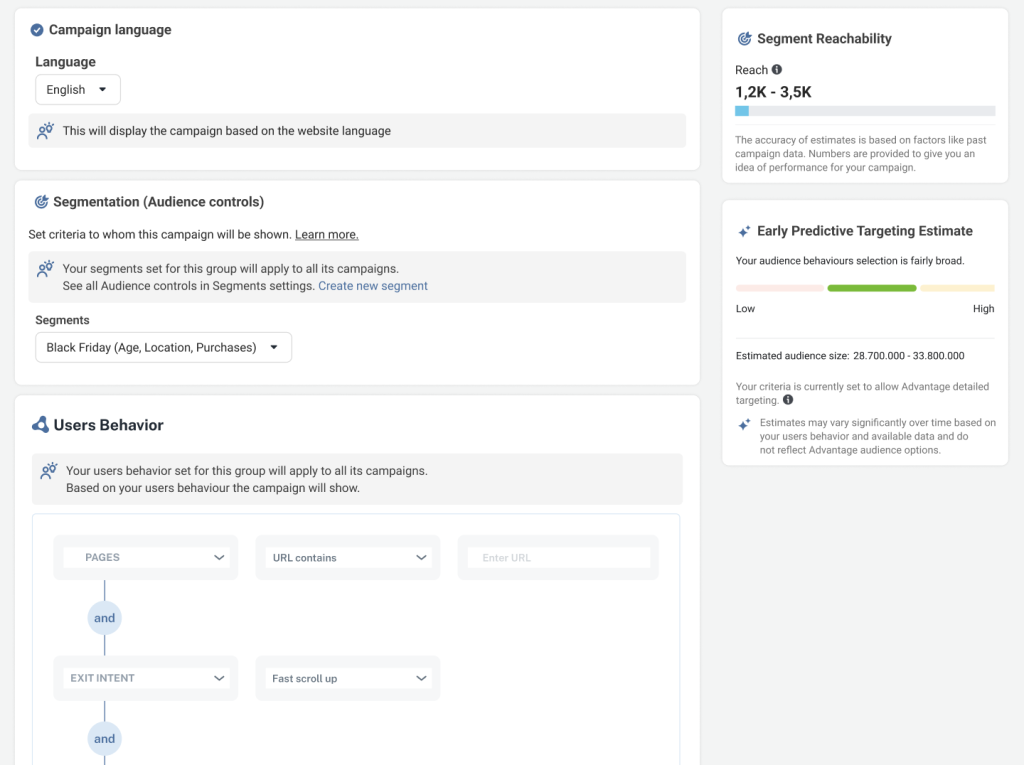Open the Fast scroll up dropdown
The width and height of the screenshot is (1024, 765).
[x=348, y=678]
